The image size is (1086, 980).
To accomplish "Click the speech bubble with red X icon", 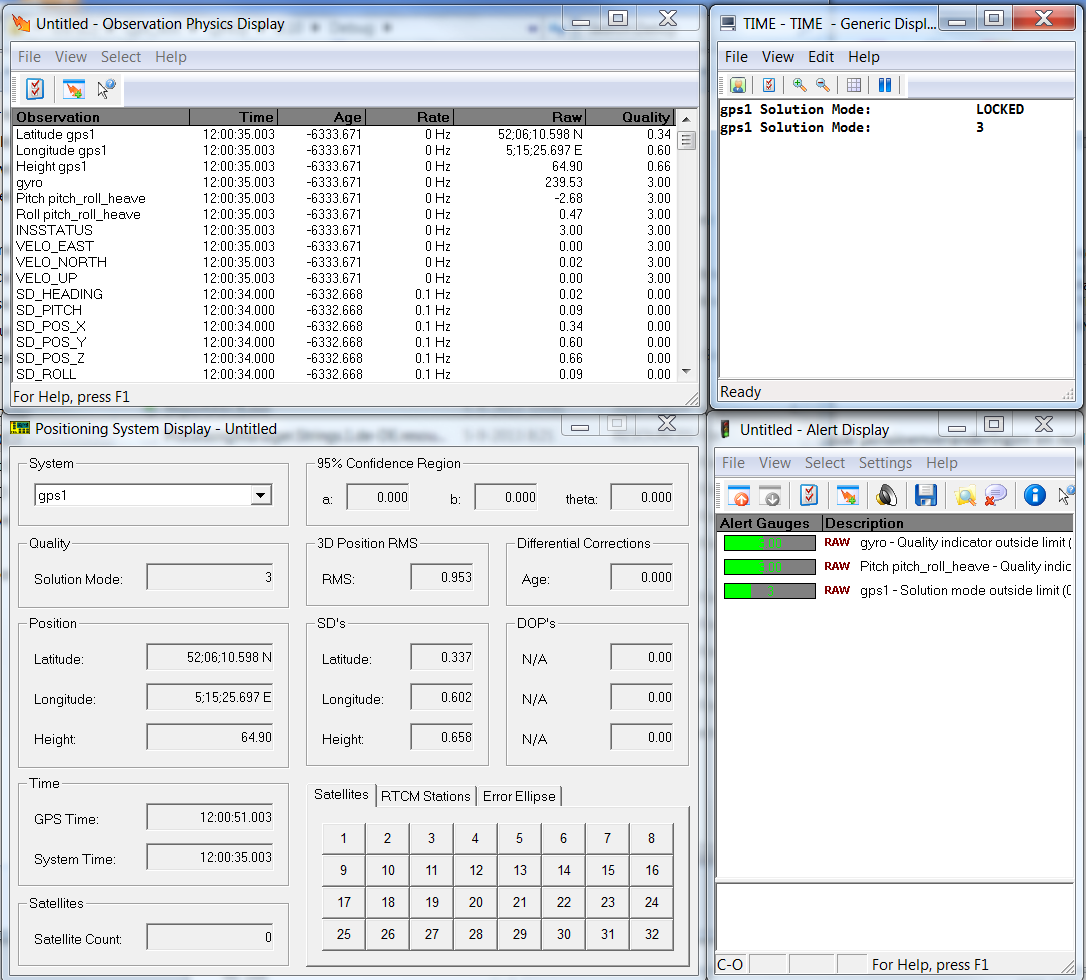I will click(x=995, y=495).
